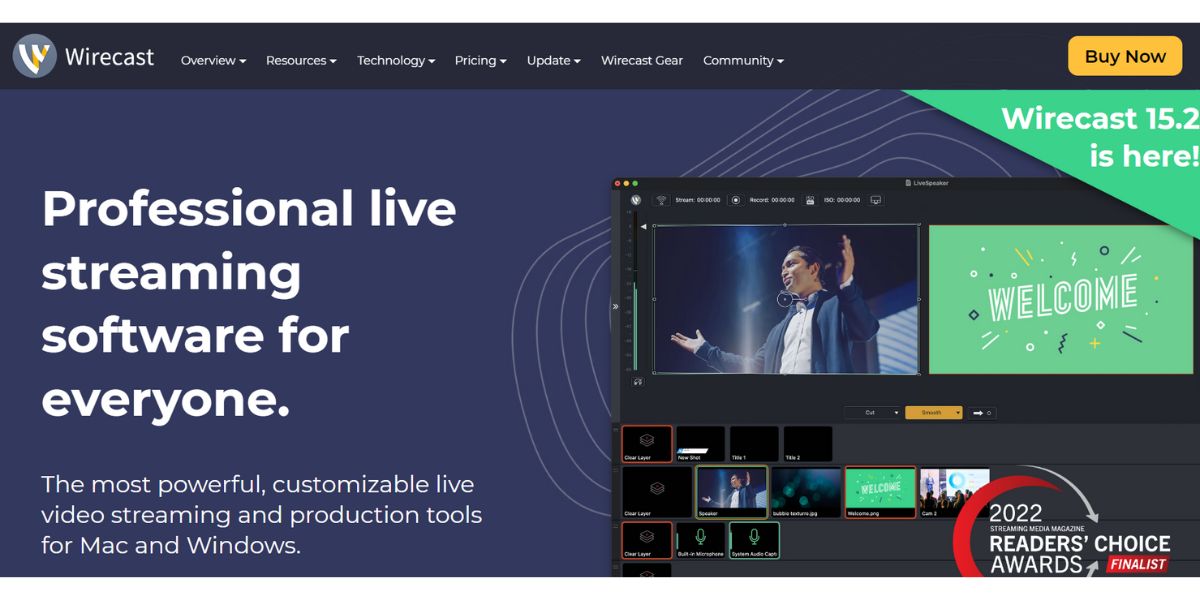Viewport: 1200px width, 600px height.
Task: Expand the left shot sidebar panel
Action: click(615, 307)
